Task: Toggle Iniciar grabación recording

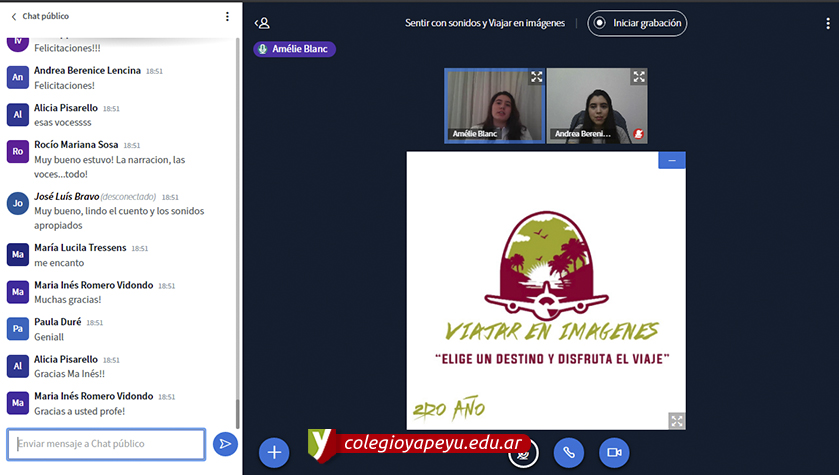Action: (x=638, y=22)
